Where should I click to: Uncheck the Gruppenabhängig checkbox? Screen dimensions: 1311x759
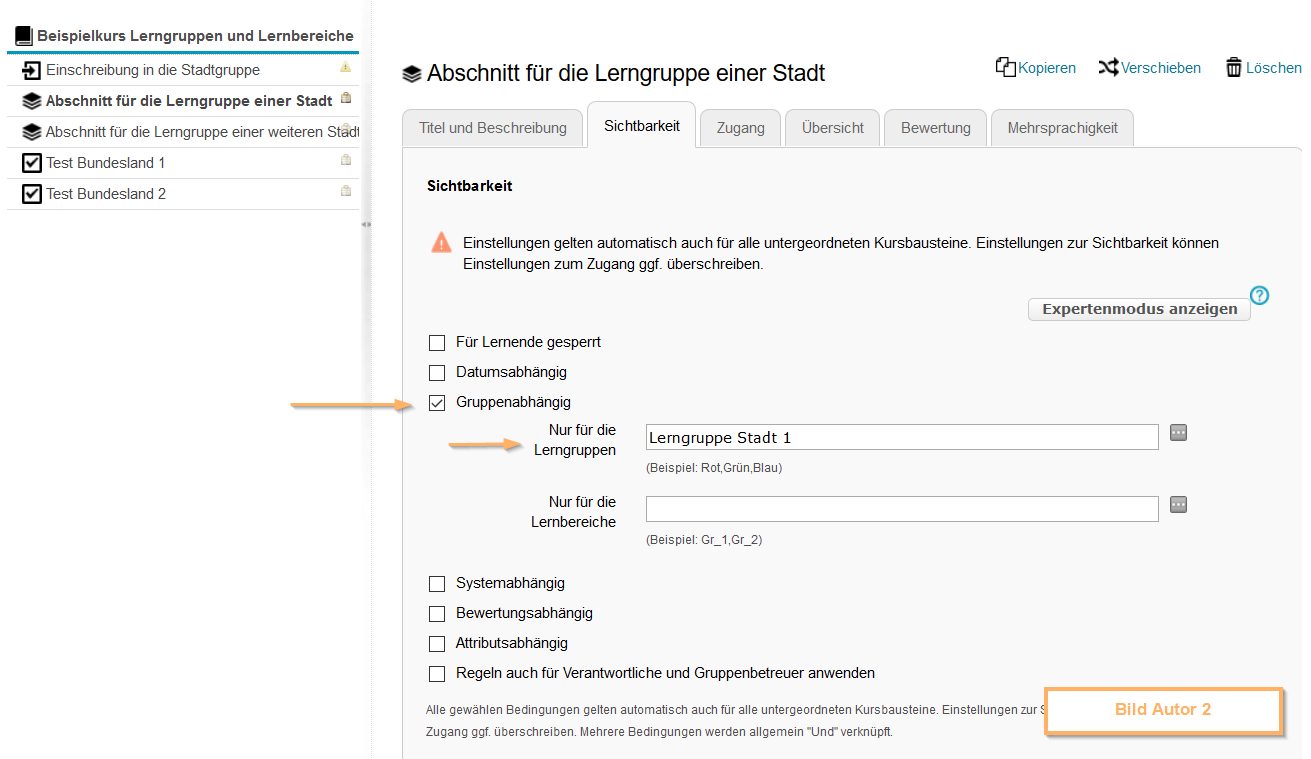point(437,403)
